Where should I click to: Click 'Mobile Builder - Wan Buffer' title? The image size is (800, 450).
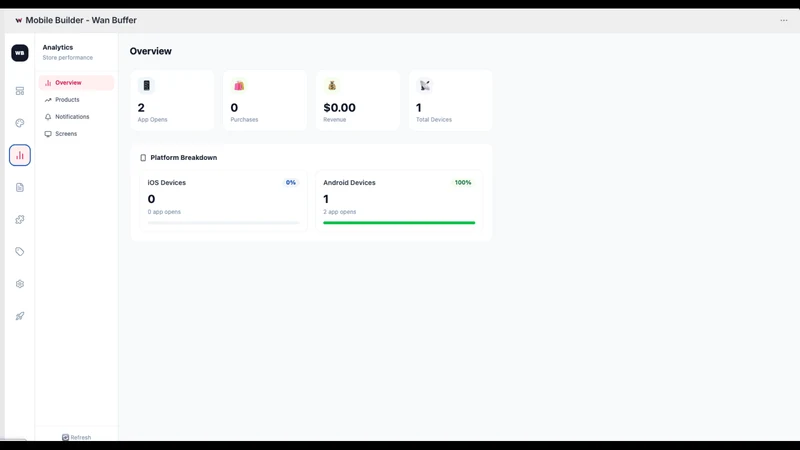(x=81, y=20)
